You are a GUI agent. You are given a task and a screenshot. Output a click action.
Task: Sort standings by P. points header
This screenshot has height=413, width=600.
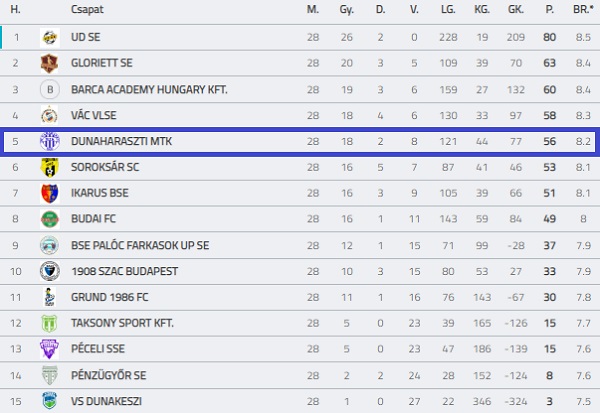click(549, 10)
